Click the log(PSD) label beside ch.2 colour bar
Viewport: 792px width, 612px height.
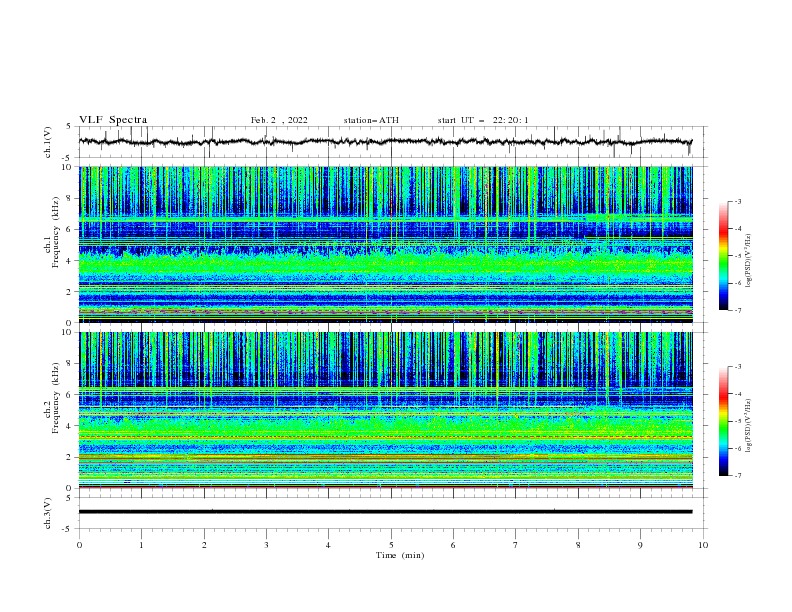pos(748,426)
